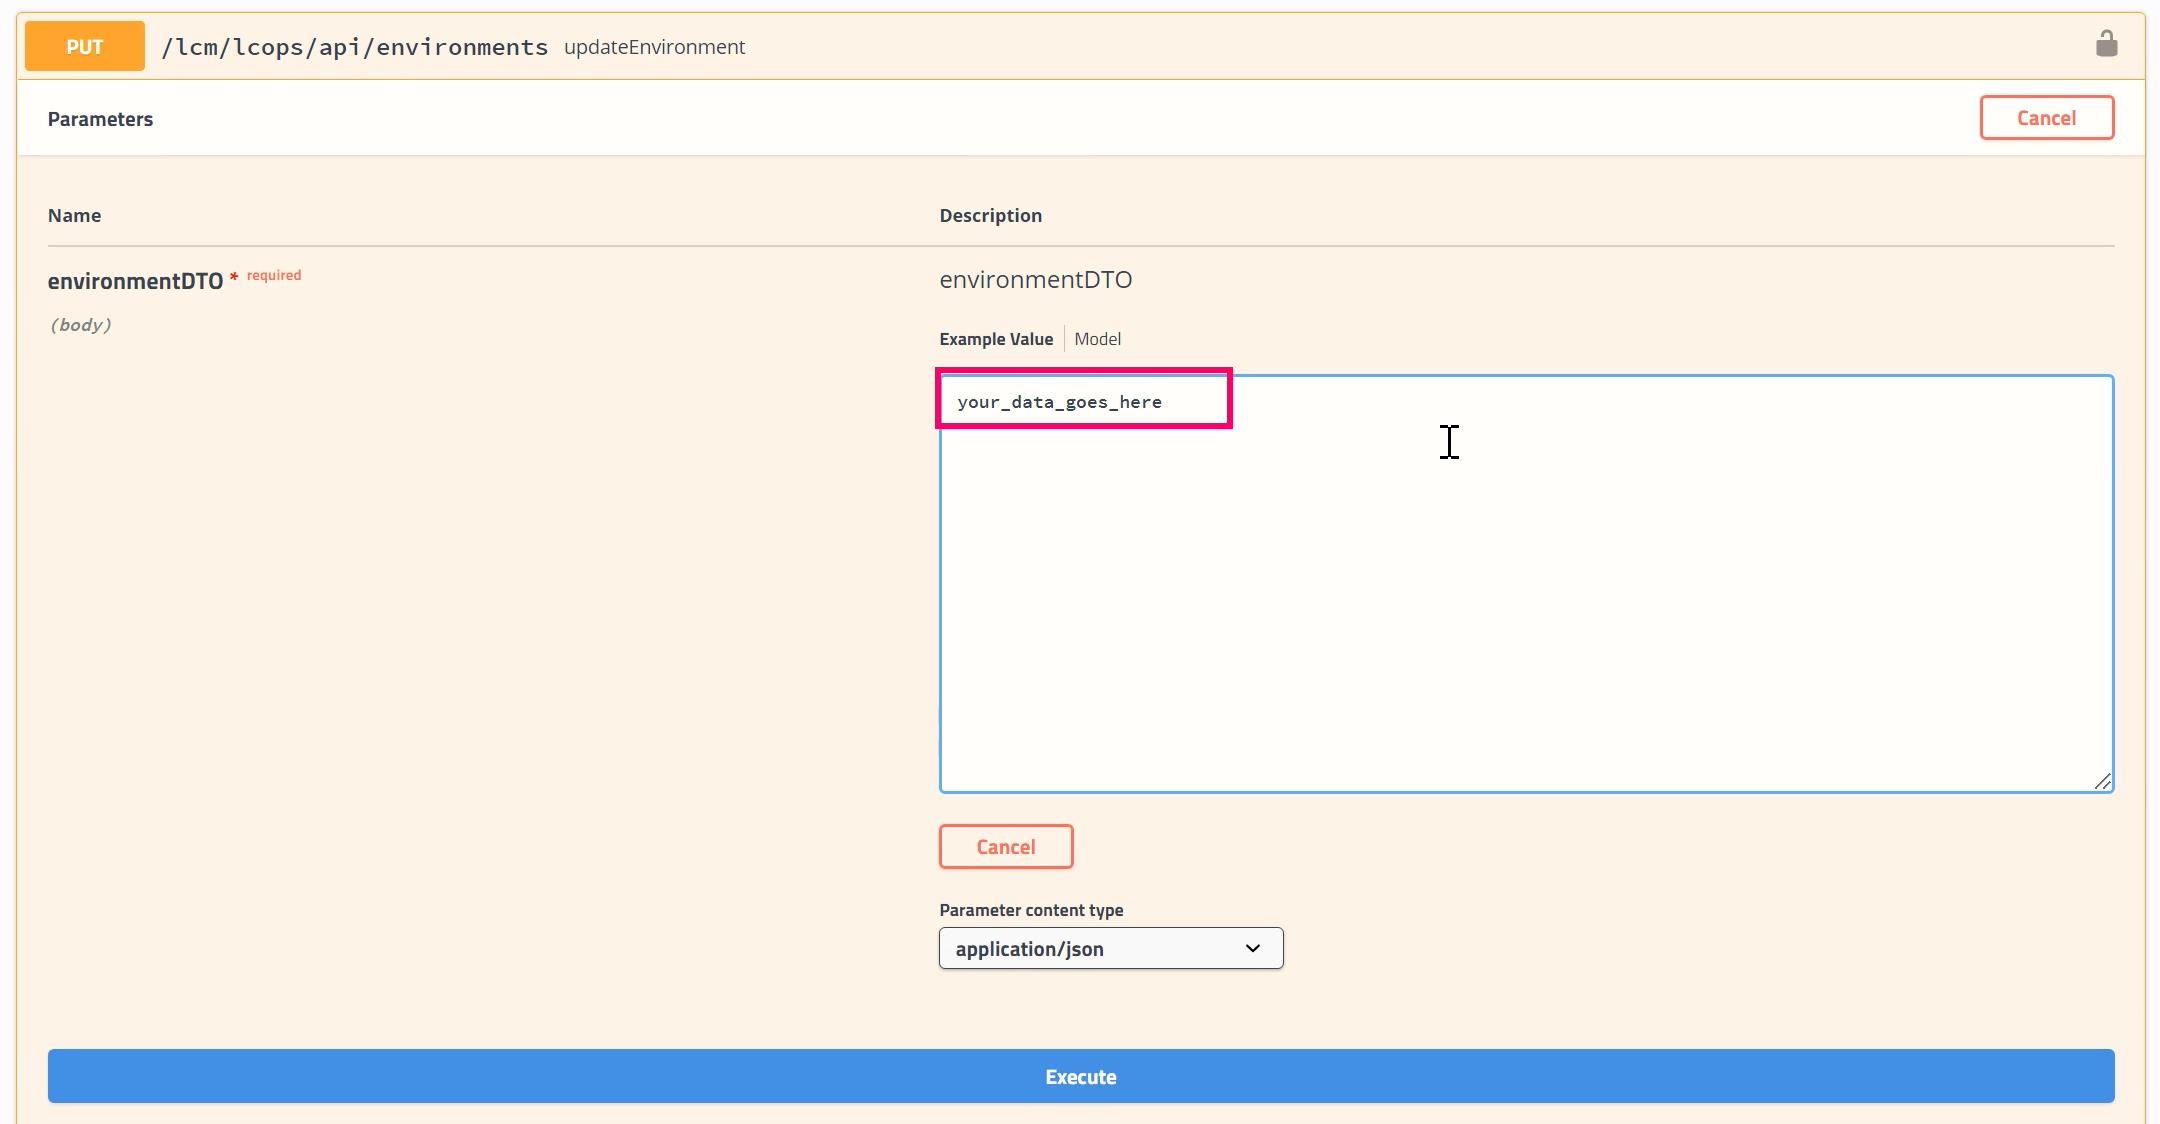This screenshot has height=1124, width=2160.
Task: Click the orange PUT method badge
Action: [x=84, y=47]
